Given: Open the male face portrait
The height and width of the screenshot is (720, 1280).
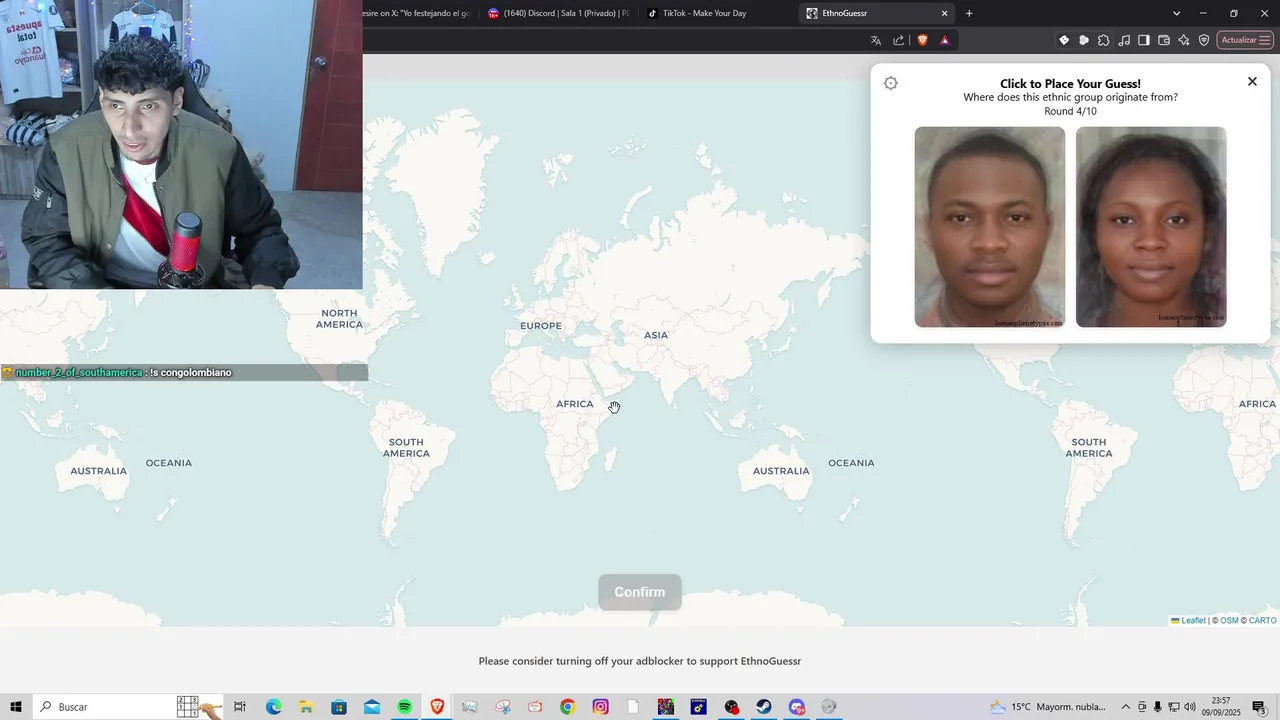Looking at the screenshot, I should pos(990,227).
